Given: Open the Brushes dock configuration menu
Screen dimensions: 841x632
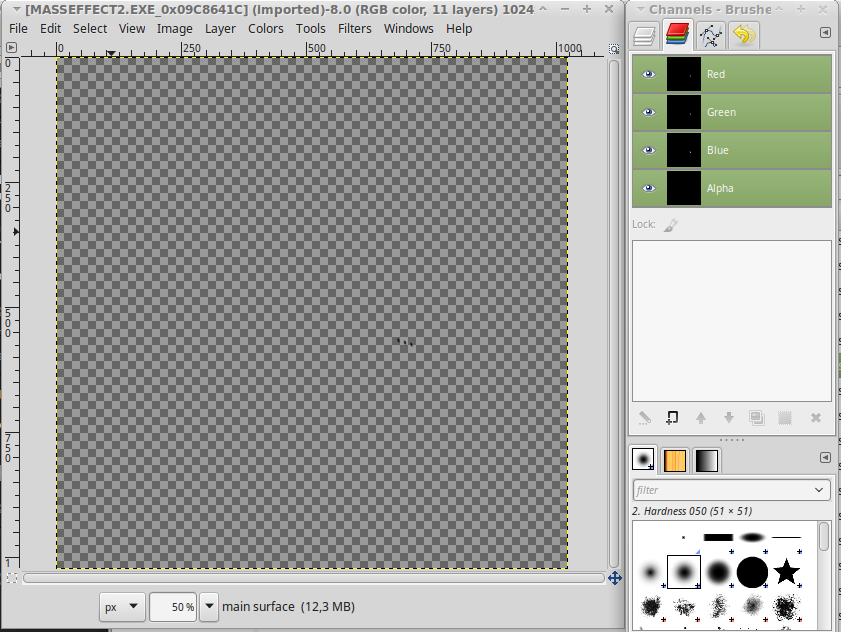Looking at the screenshot, I should coord(825,458).
